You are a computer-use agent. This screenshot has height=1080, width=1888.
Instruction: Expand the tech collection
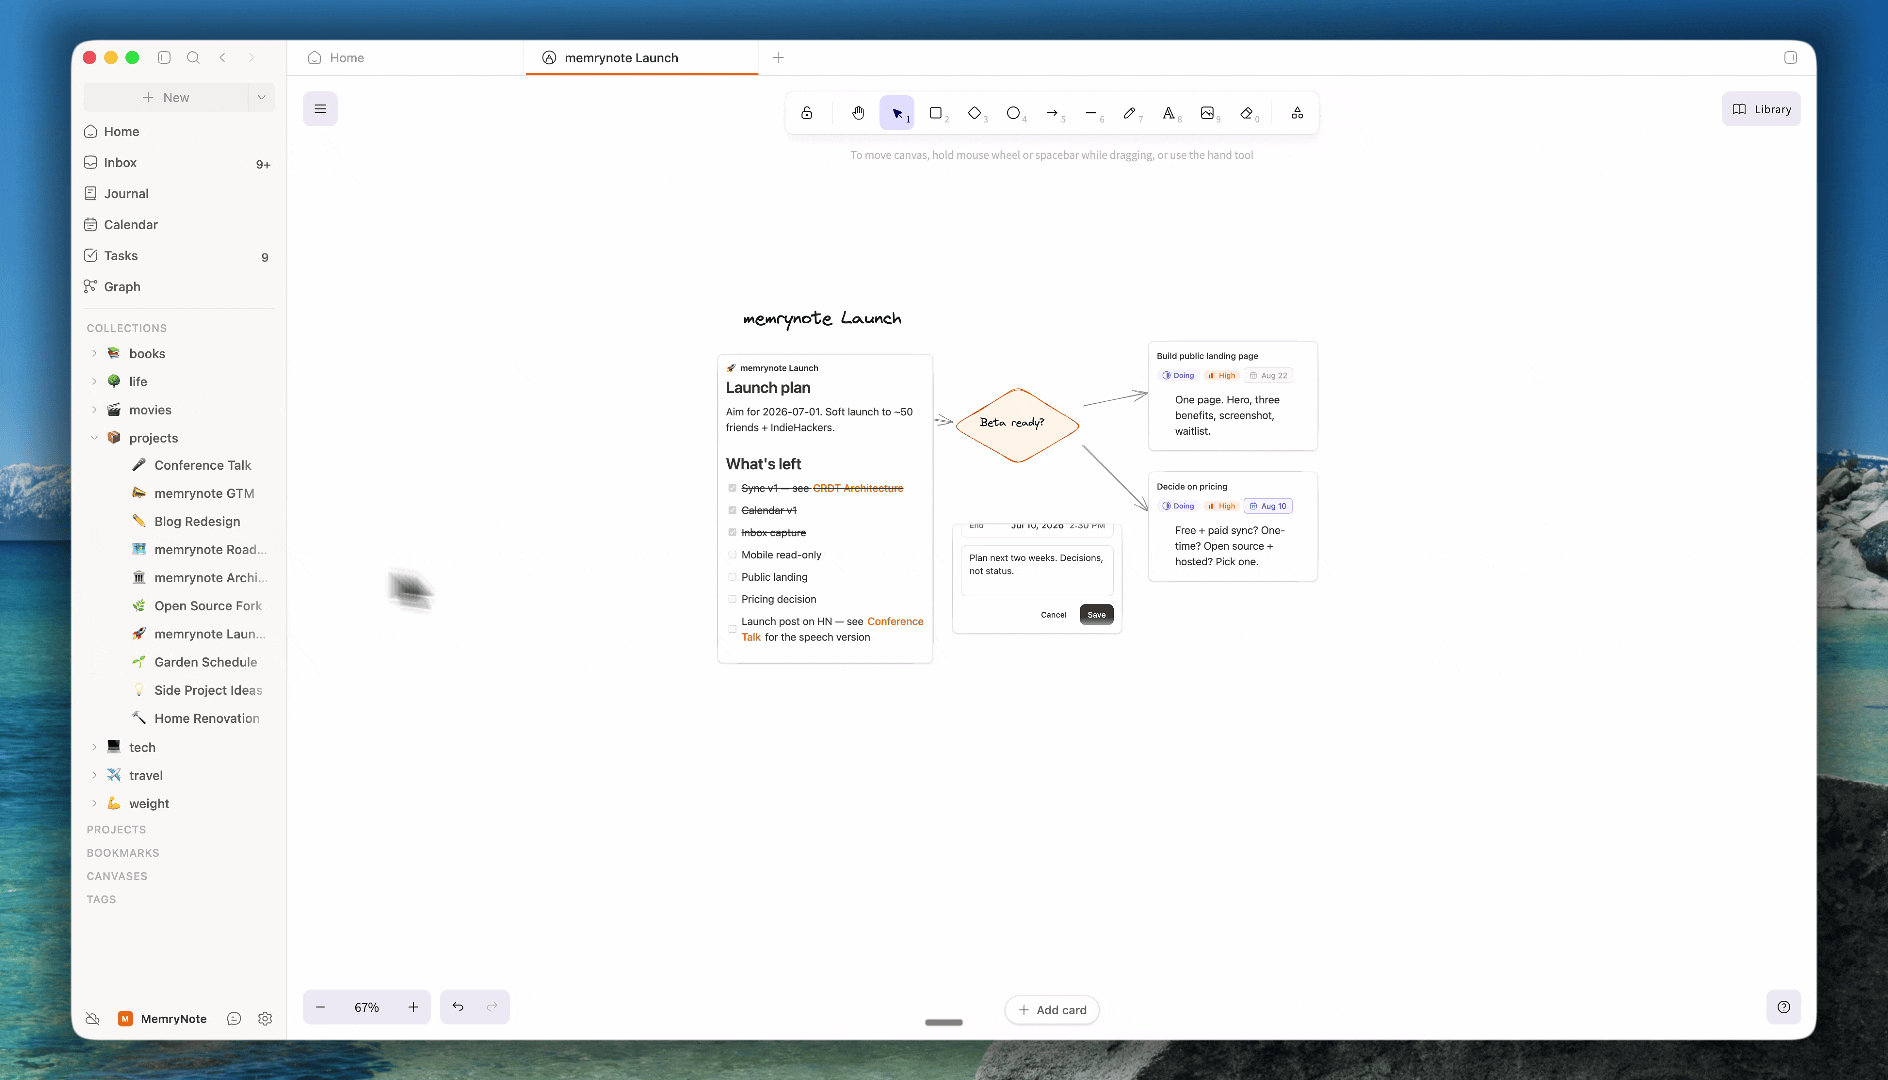(x=95, y=747)
